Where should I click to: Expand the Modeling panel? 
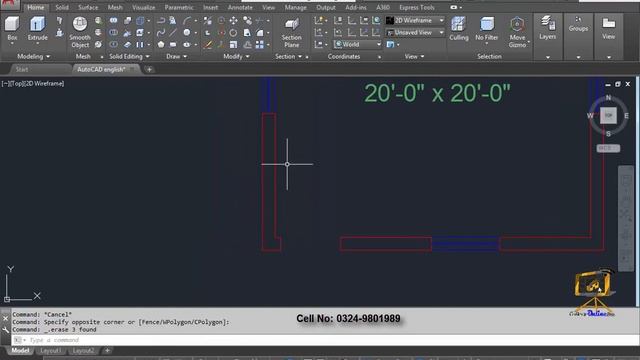[x=33, y=56]
